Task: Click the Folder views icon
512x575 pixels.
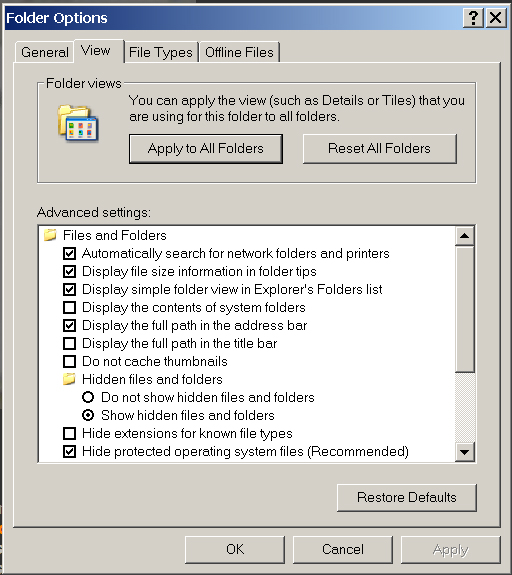Action: coord(78,124)
